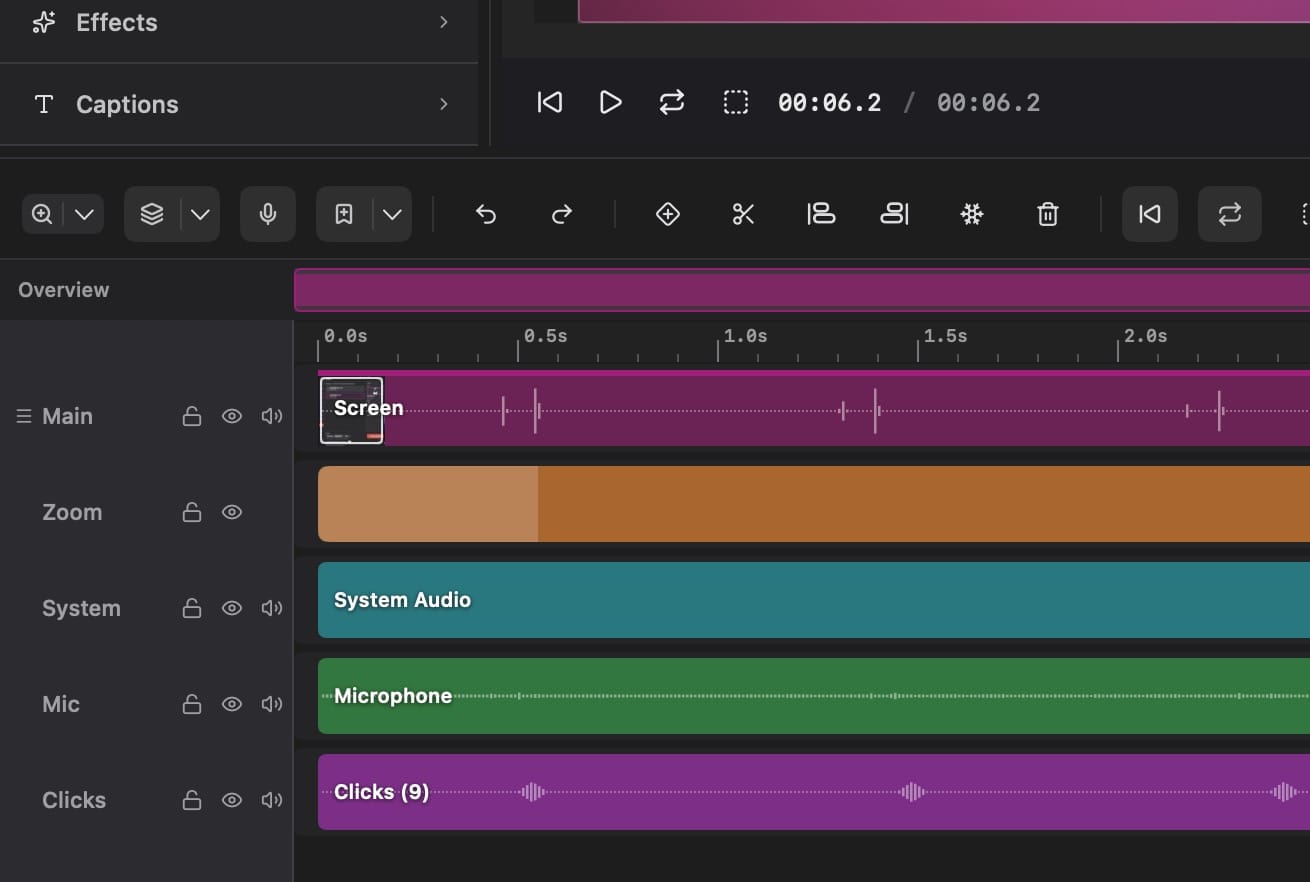
Task: Click the Effects sparkle icon
Action: 44,22
